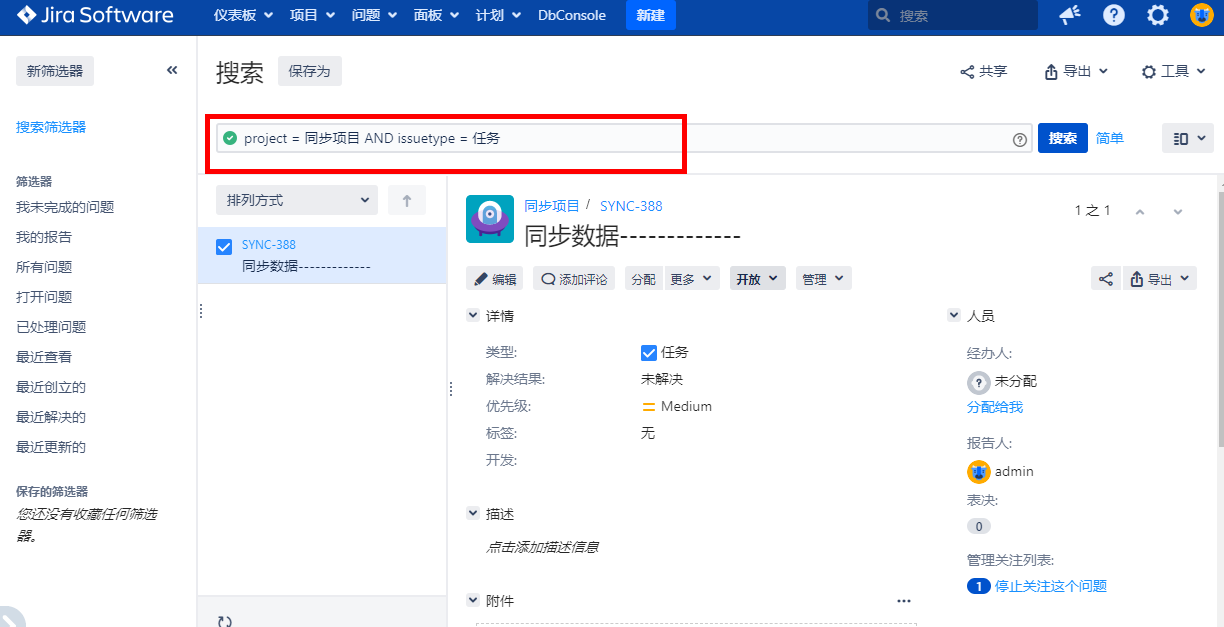Click the JQL syntax help icon
Screen dimensions: 1224x627
[1020, 140]
